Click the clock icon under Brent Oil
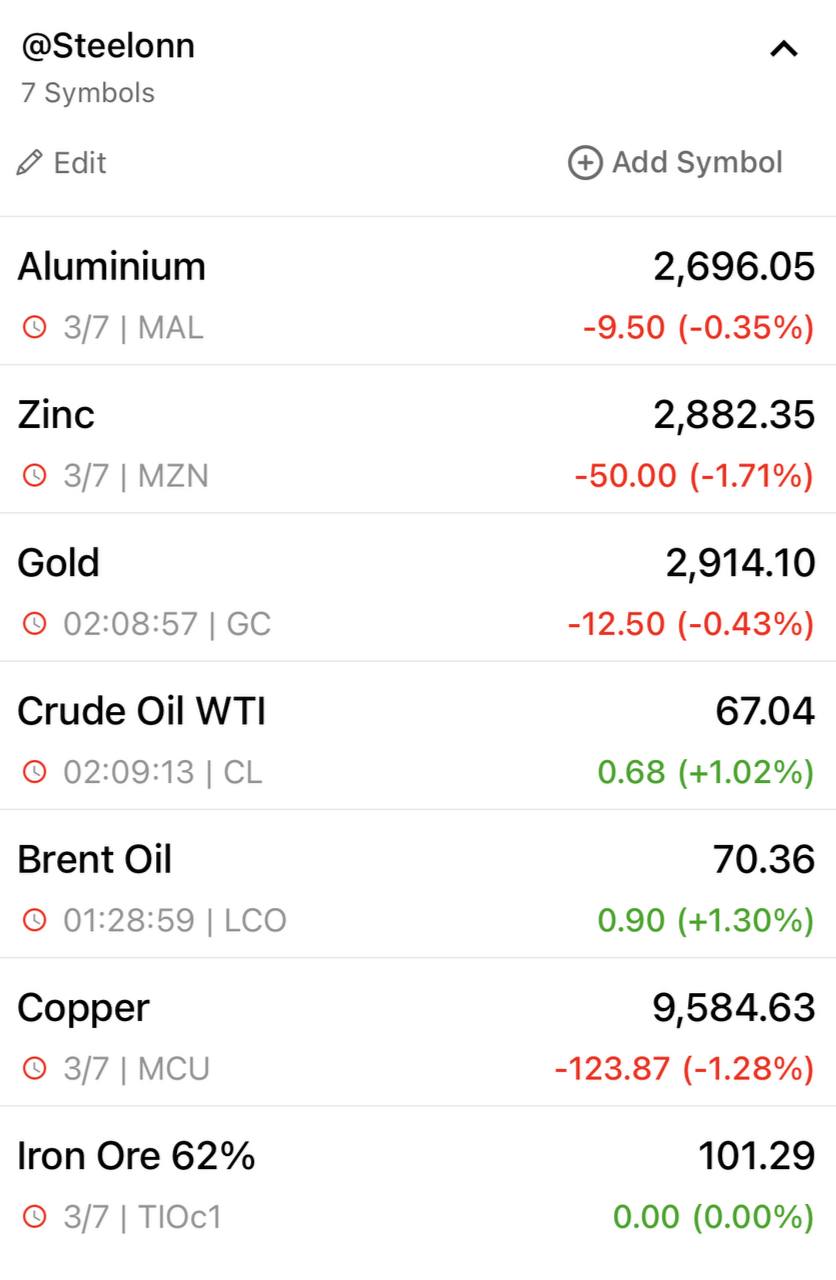This screenshot has height=1280, width=836. [35, 920]
